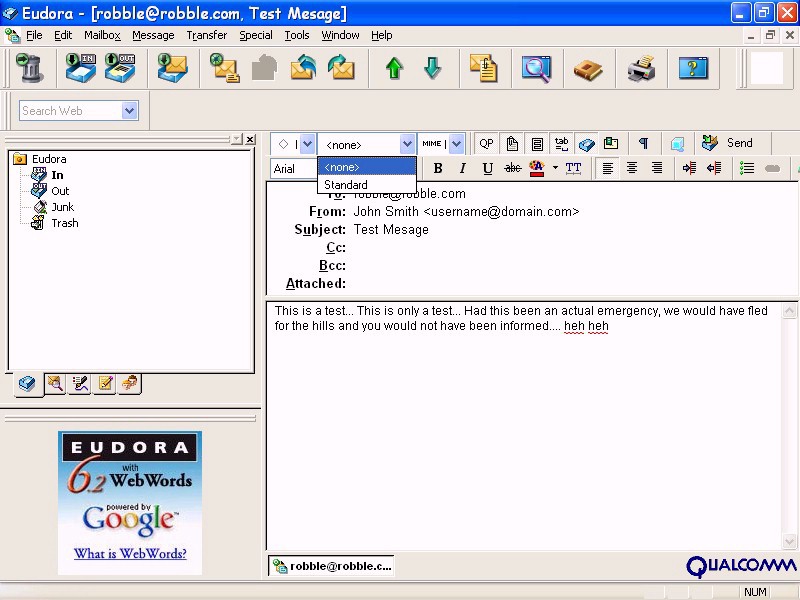The width and height of the screenshot is (800, 600).
Task: Click the Search Web input field
Action: pyautogui.click(x=71, y=111)
